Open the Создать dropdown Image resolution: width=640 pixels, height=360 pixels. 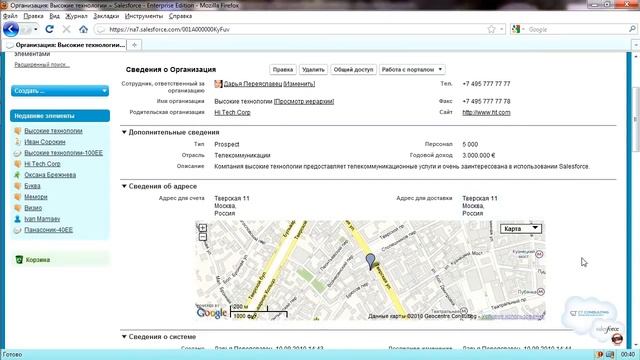[60, 91]
